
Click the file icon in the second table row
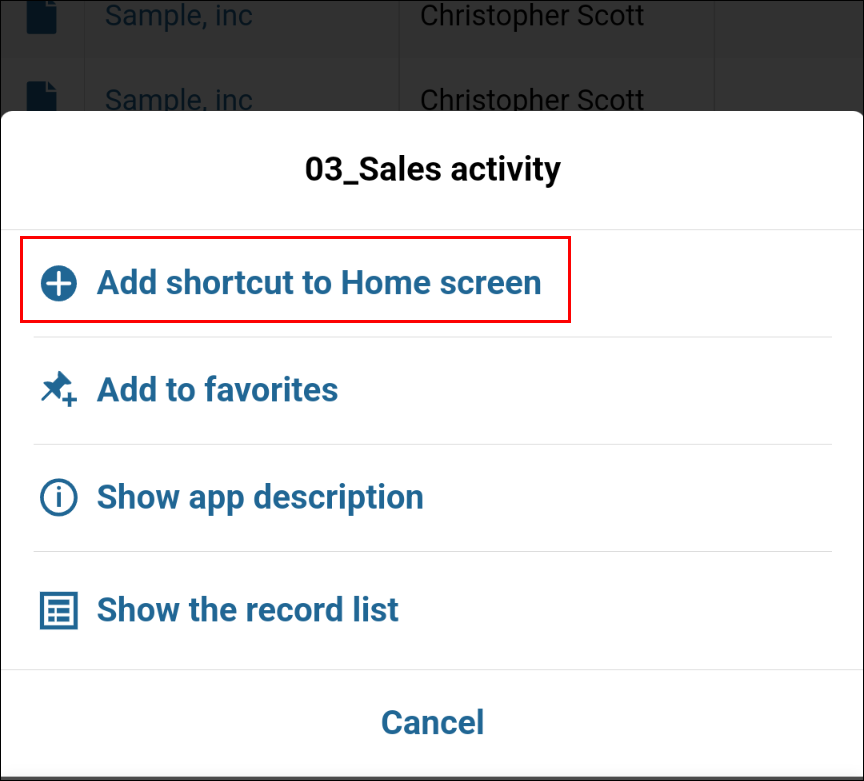[41, 95]
